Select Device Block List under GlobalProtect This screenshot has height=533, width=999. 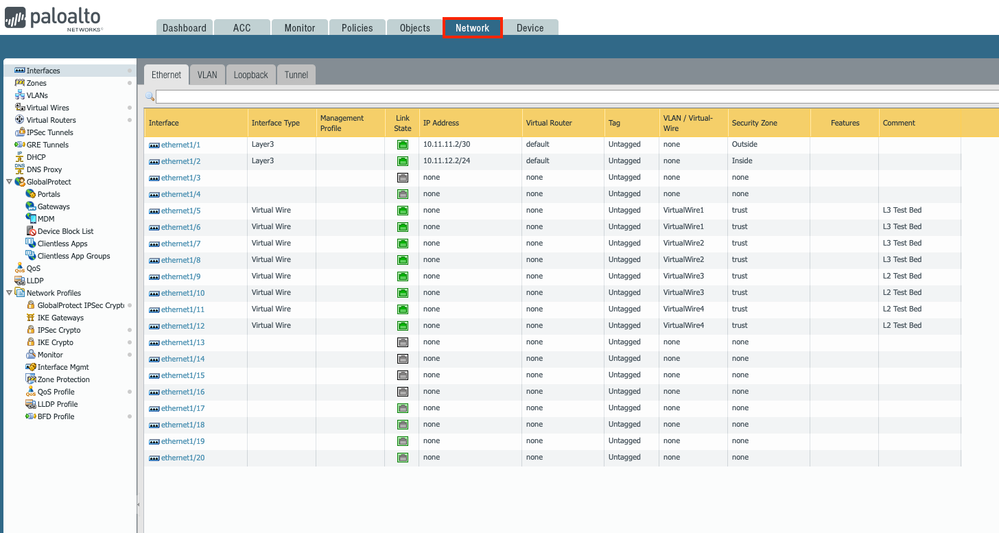coord(65,231)
